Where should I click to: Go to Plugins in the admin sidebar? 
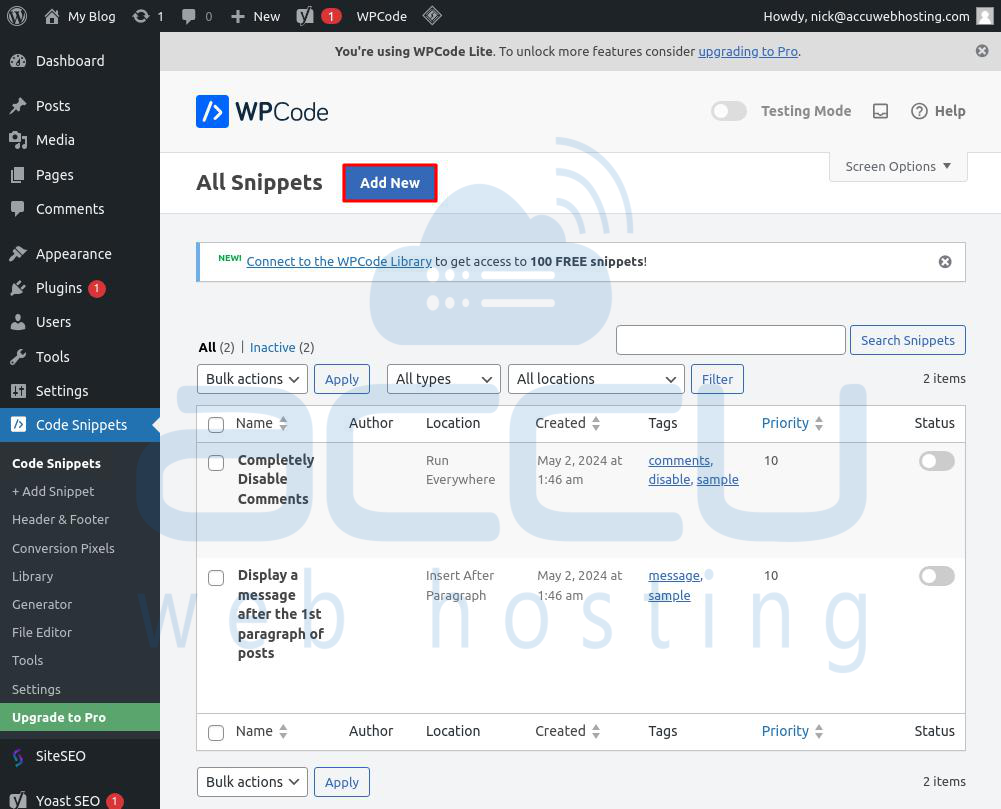tap(59, 288)
